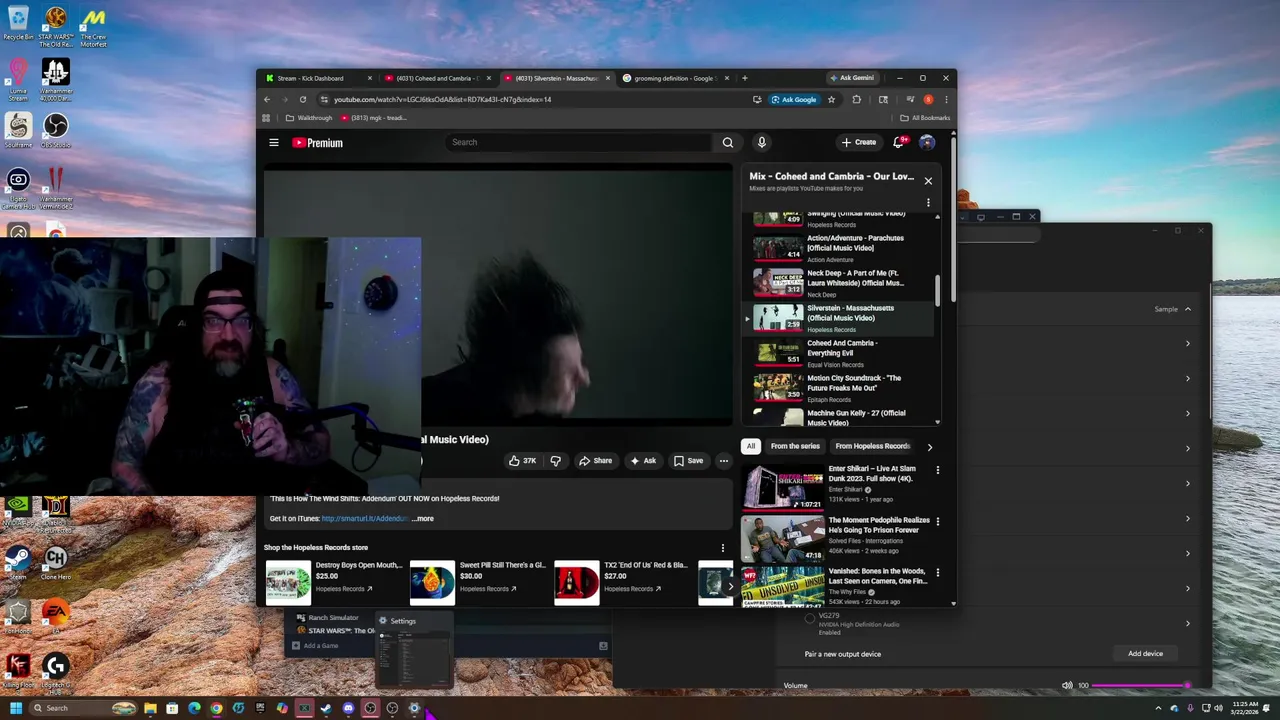The image size is (1280, 720).
Task: Click the YouTube Premium logo
Action: click(x=317, y=143)
